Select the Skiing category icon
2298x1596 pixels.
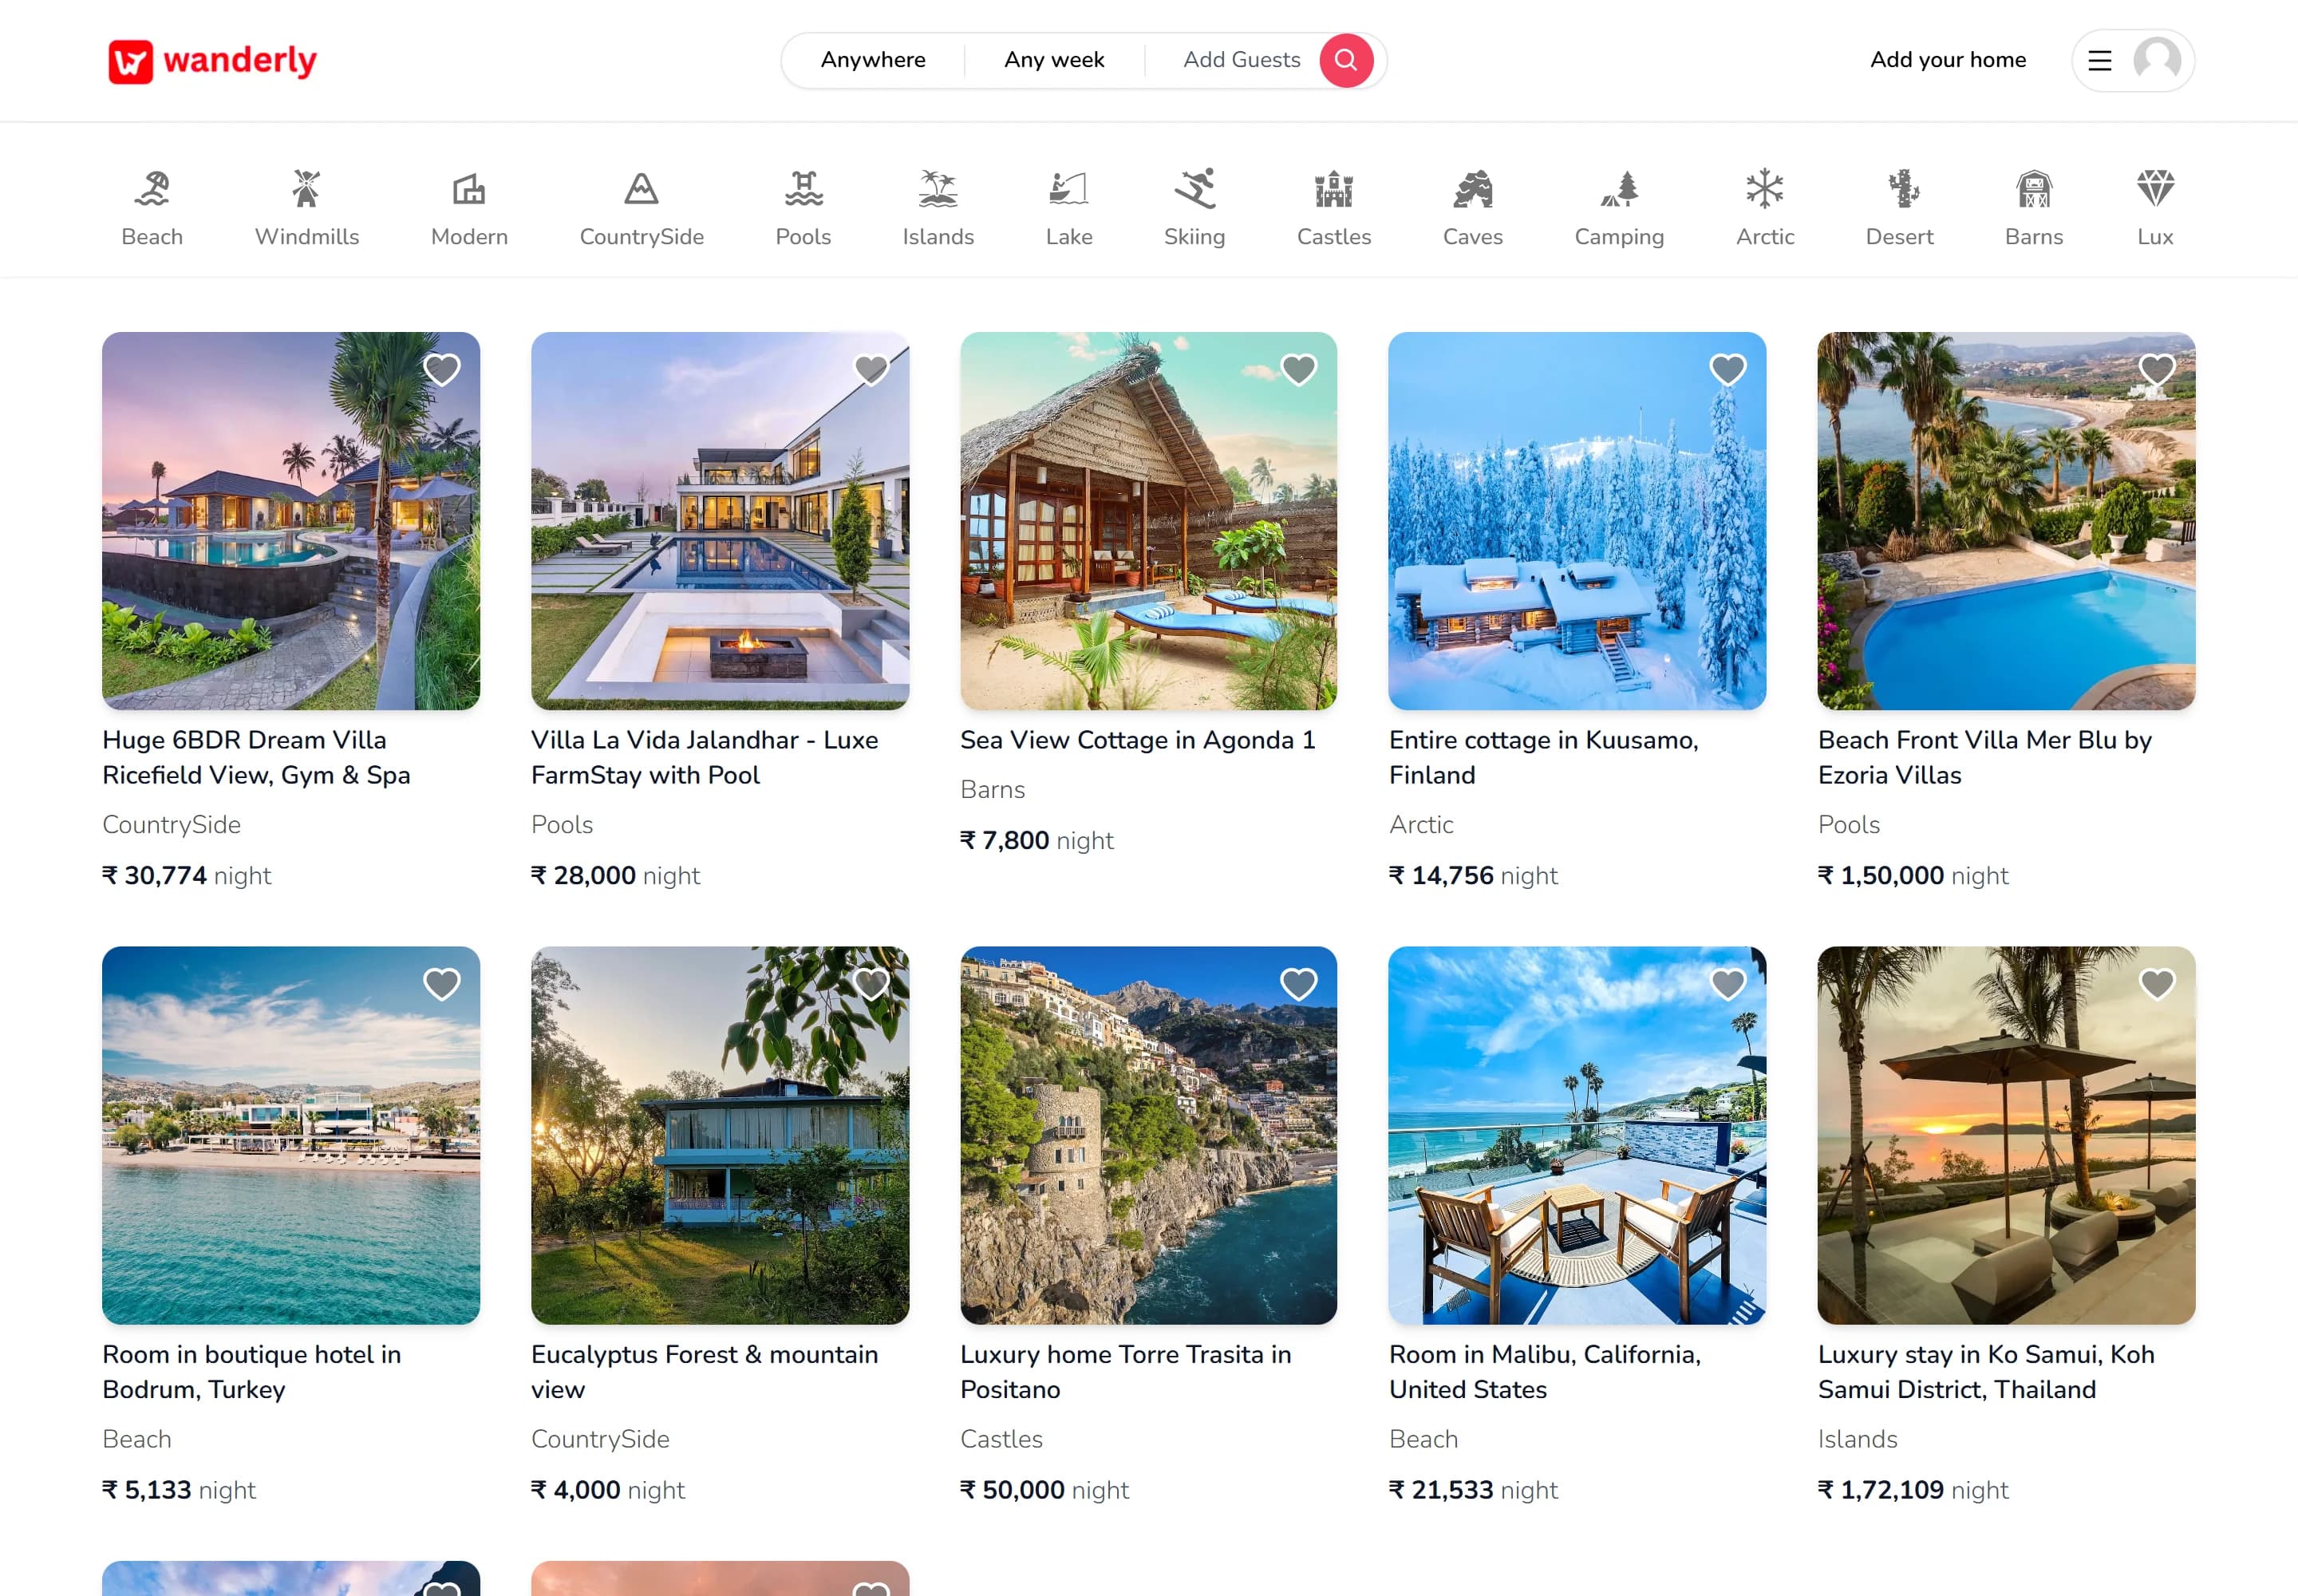(x=1194, y=188)
